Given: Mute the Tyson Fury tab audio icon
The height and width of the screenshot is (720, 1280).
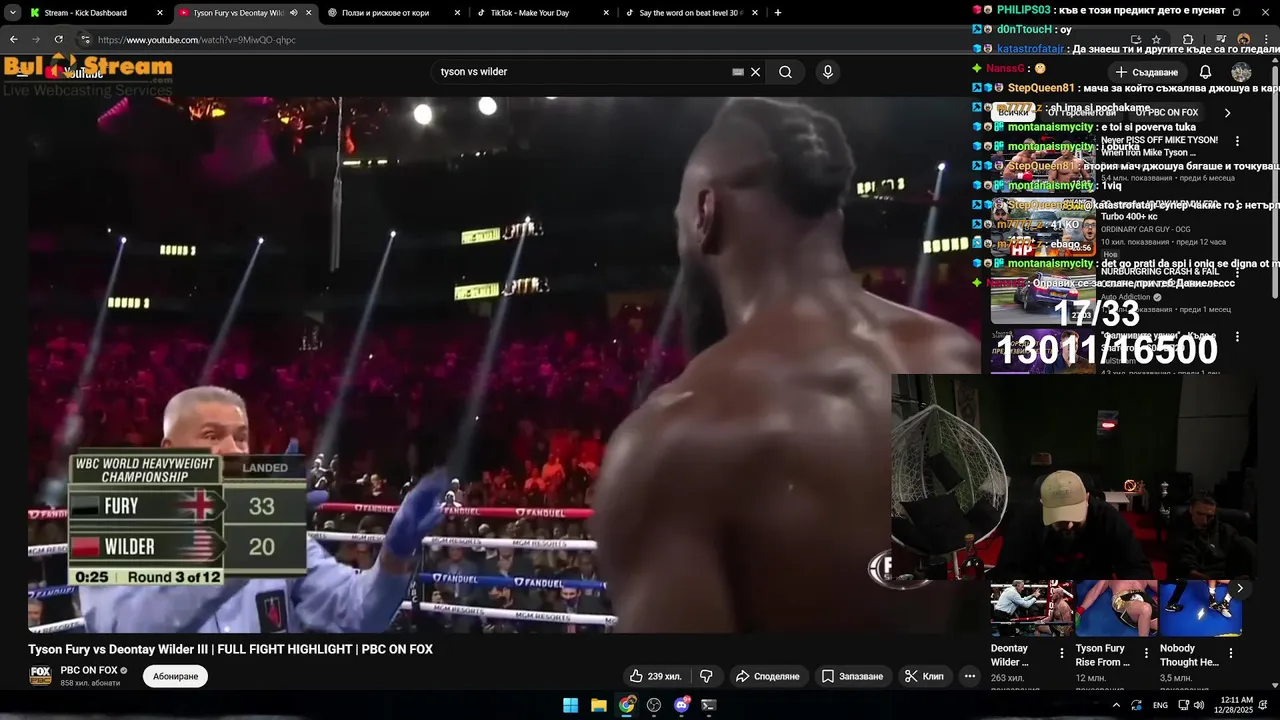Looking at the screenshot, I should click(294, 13).
